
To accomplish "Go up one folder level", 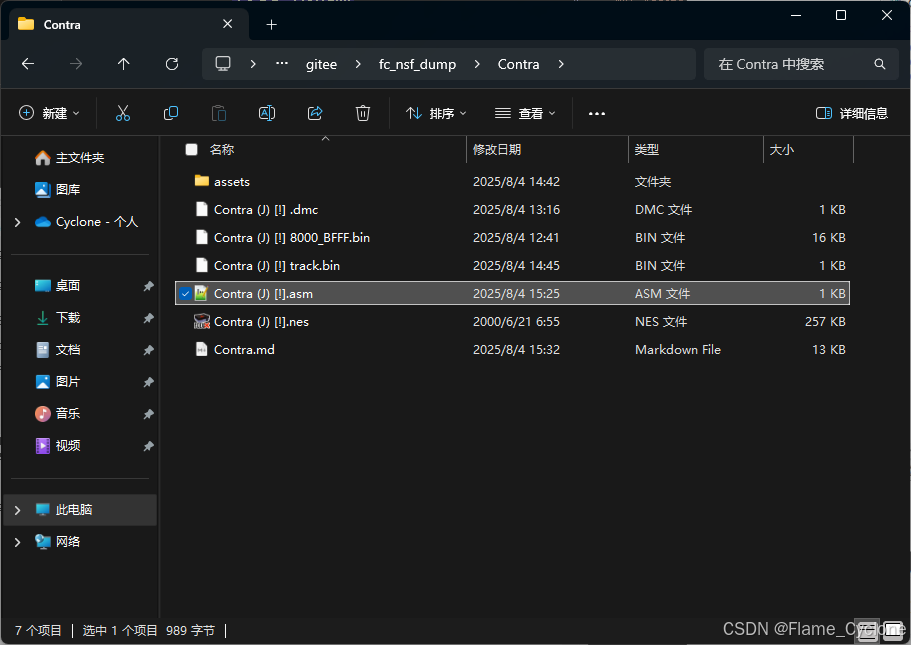I will tap(124, 64).
